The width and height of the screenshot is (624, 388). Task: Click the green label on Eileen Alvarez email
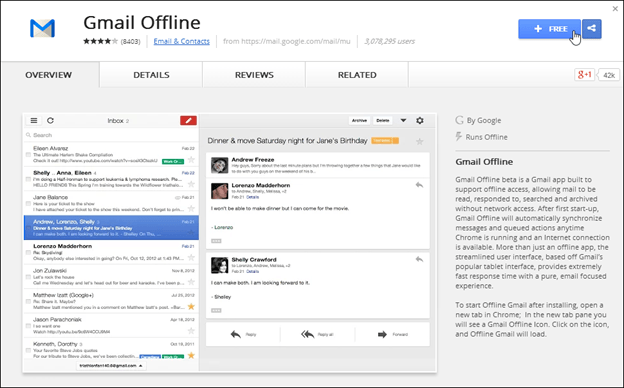[173, 161]
